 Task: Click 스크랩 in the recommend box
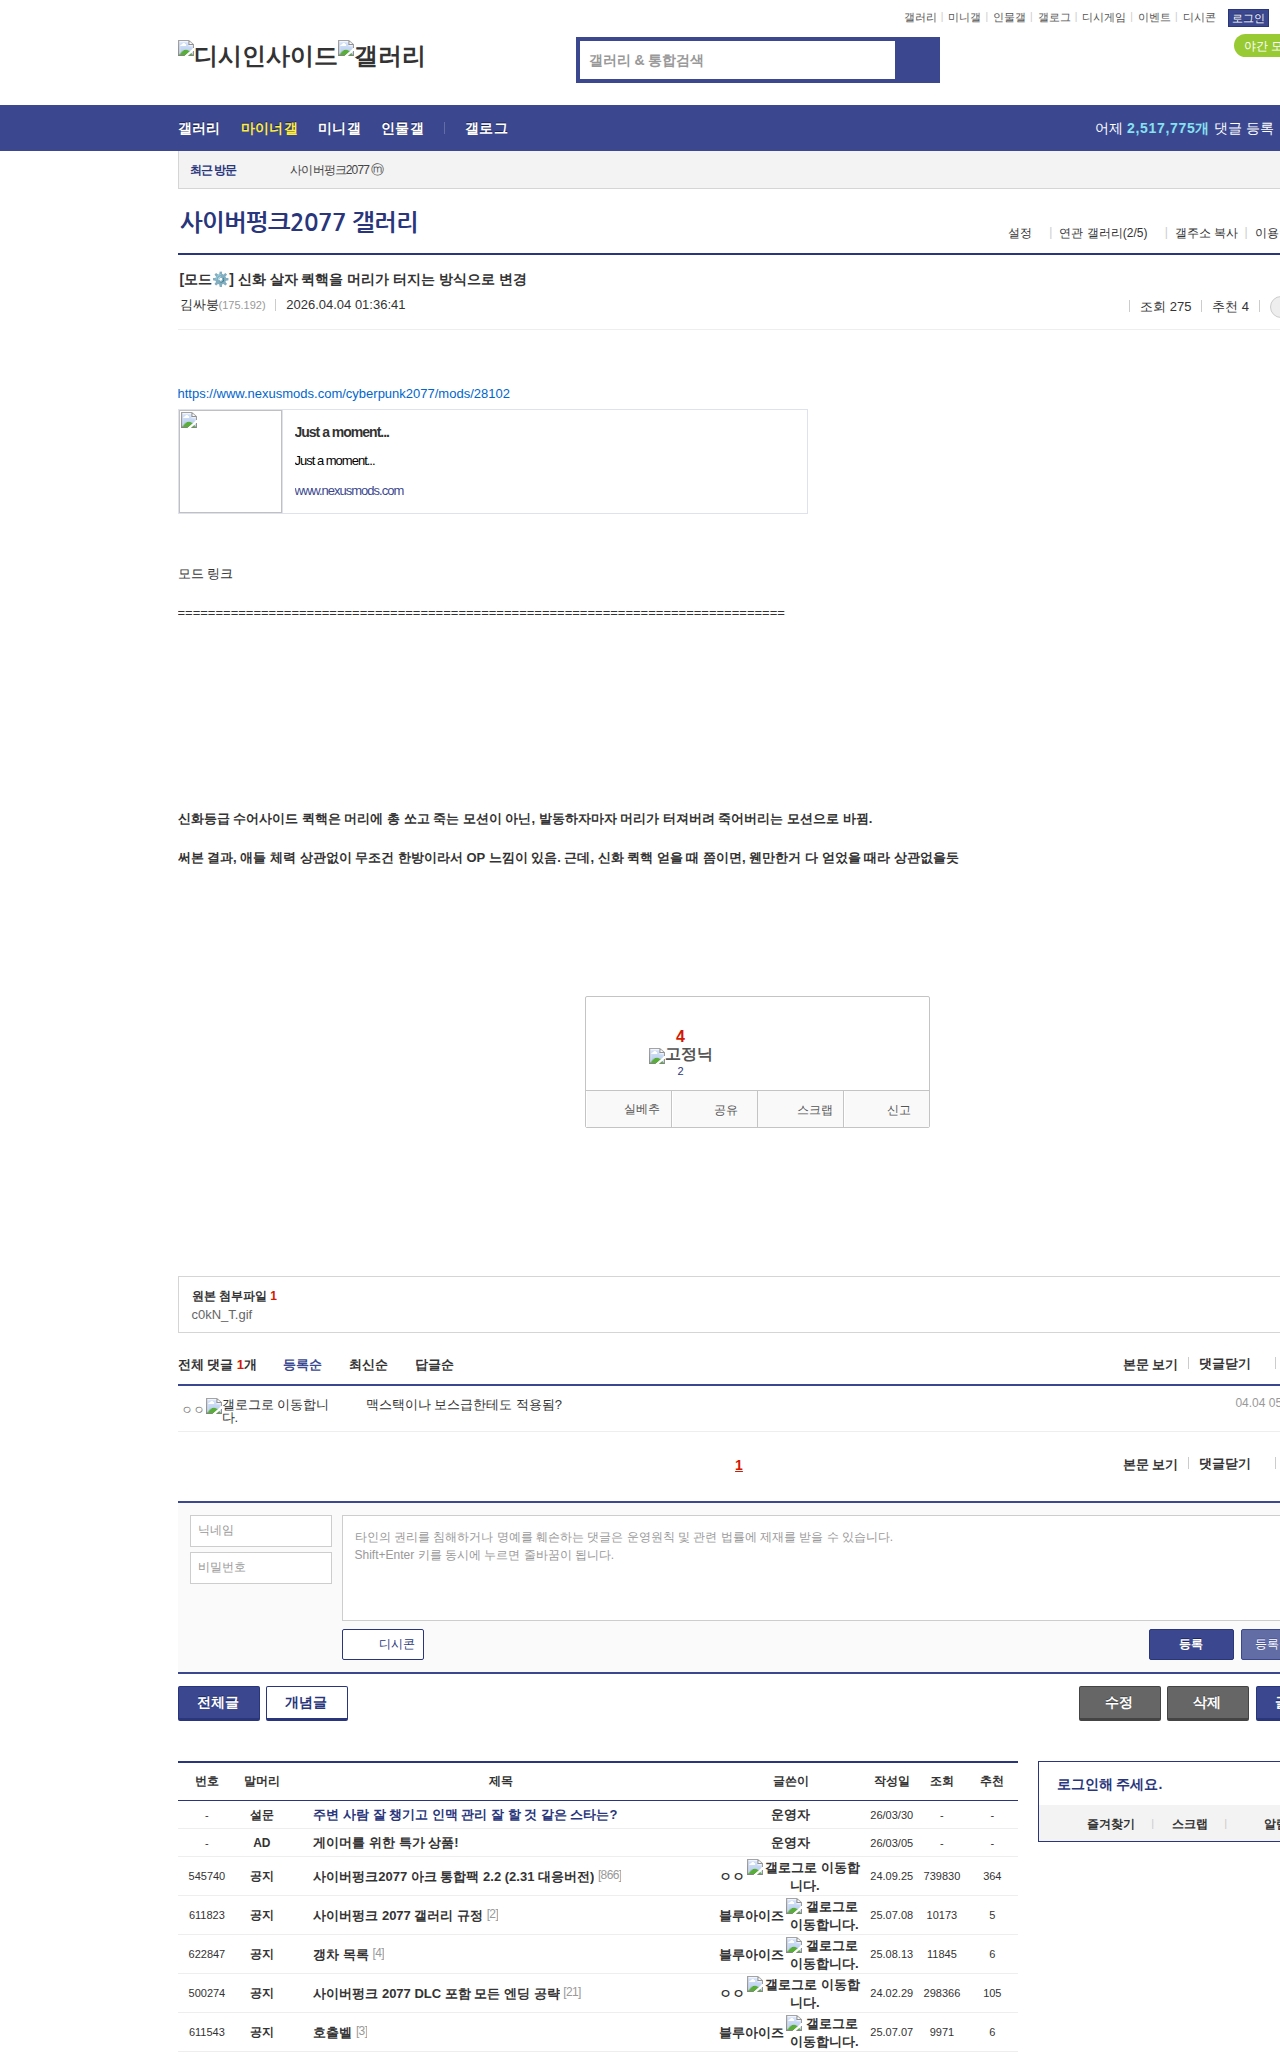[x=801, y=1109]
